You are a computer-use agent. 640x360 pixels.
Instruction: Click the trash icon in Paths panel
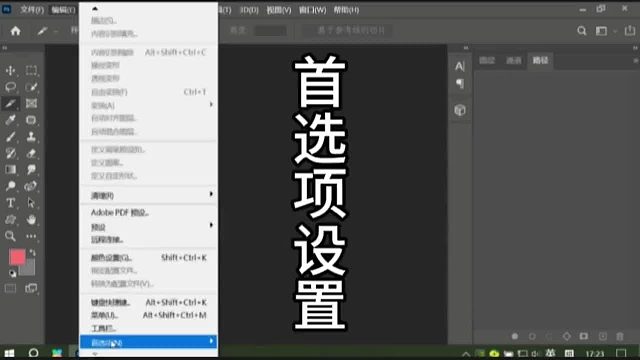point(620,336)
